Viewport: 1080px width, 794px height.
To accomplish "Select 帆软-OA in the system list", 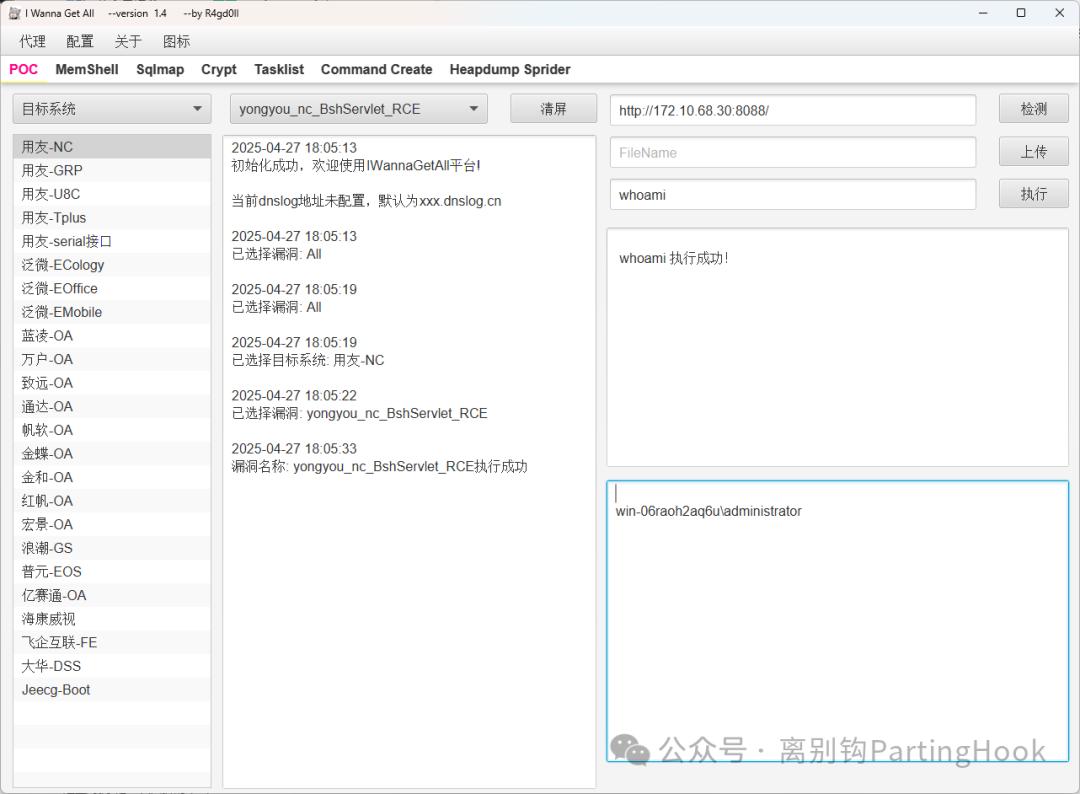I will (112, 430).
